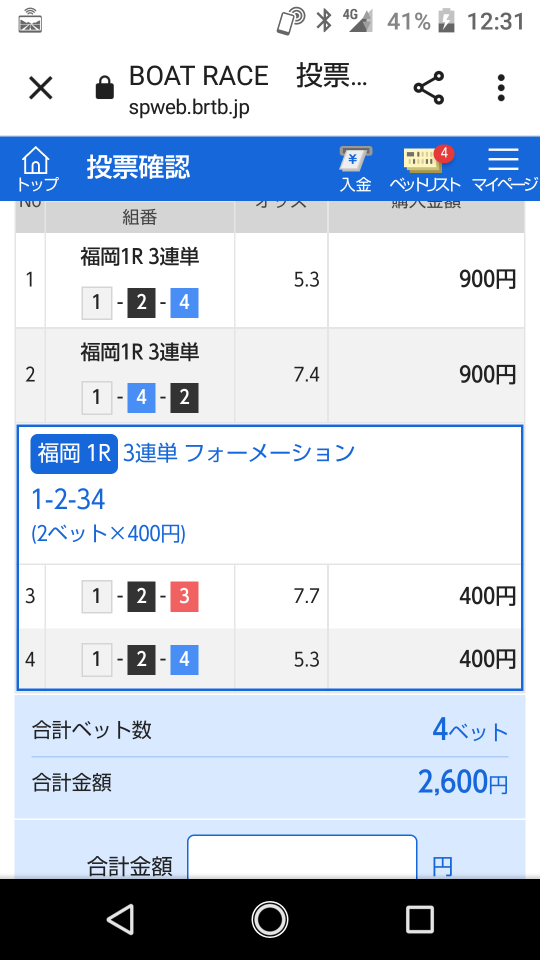Viewport: 540px width, 960px height.
Task: Select bet row 2 with combination 1-4-2
Action: (x=270, y=375)
